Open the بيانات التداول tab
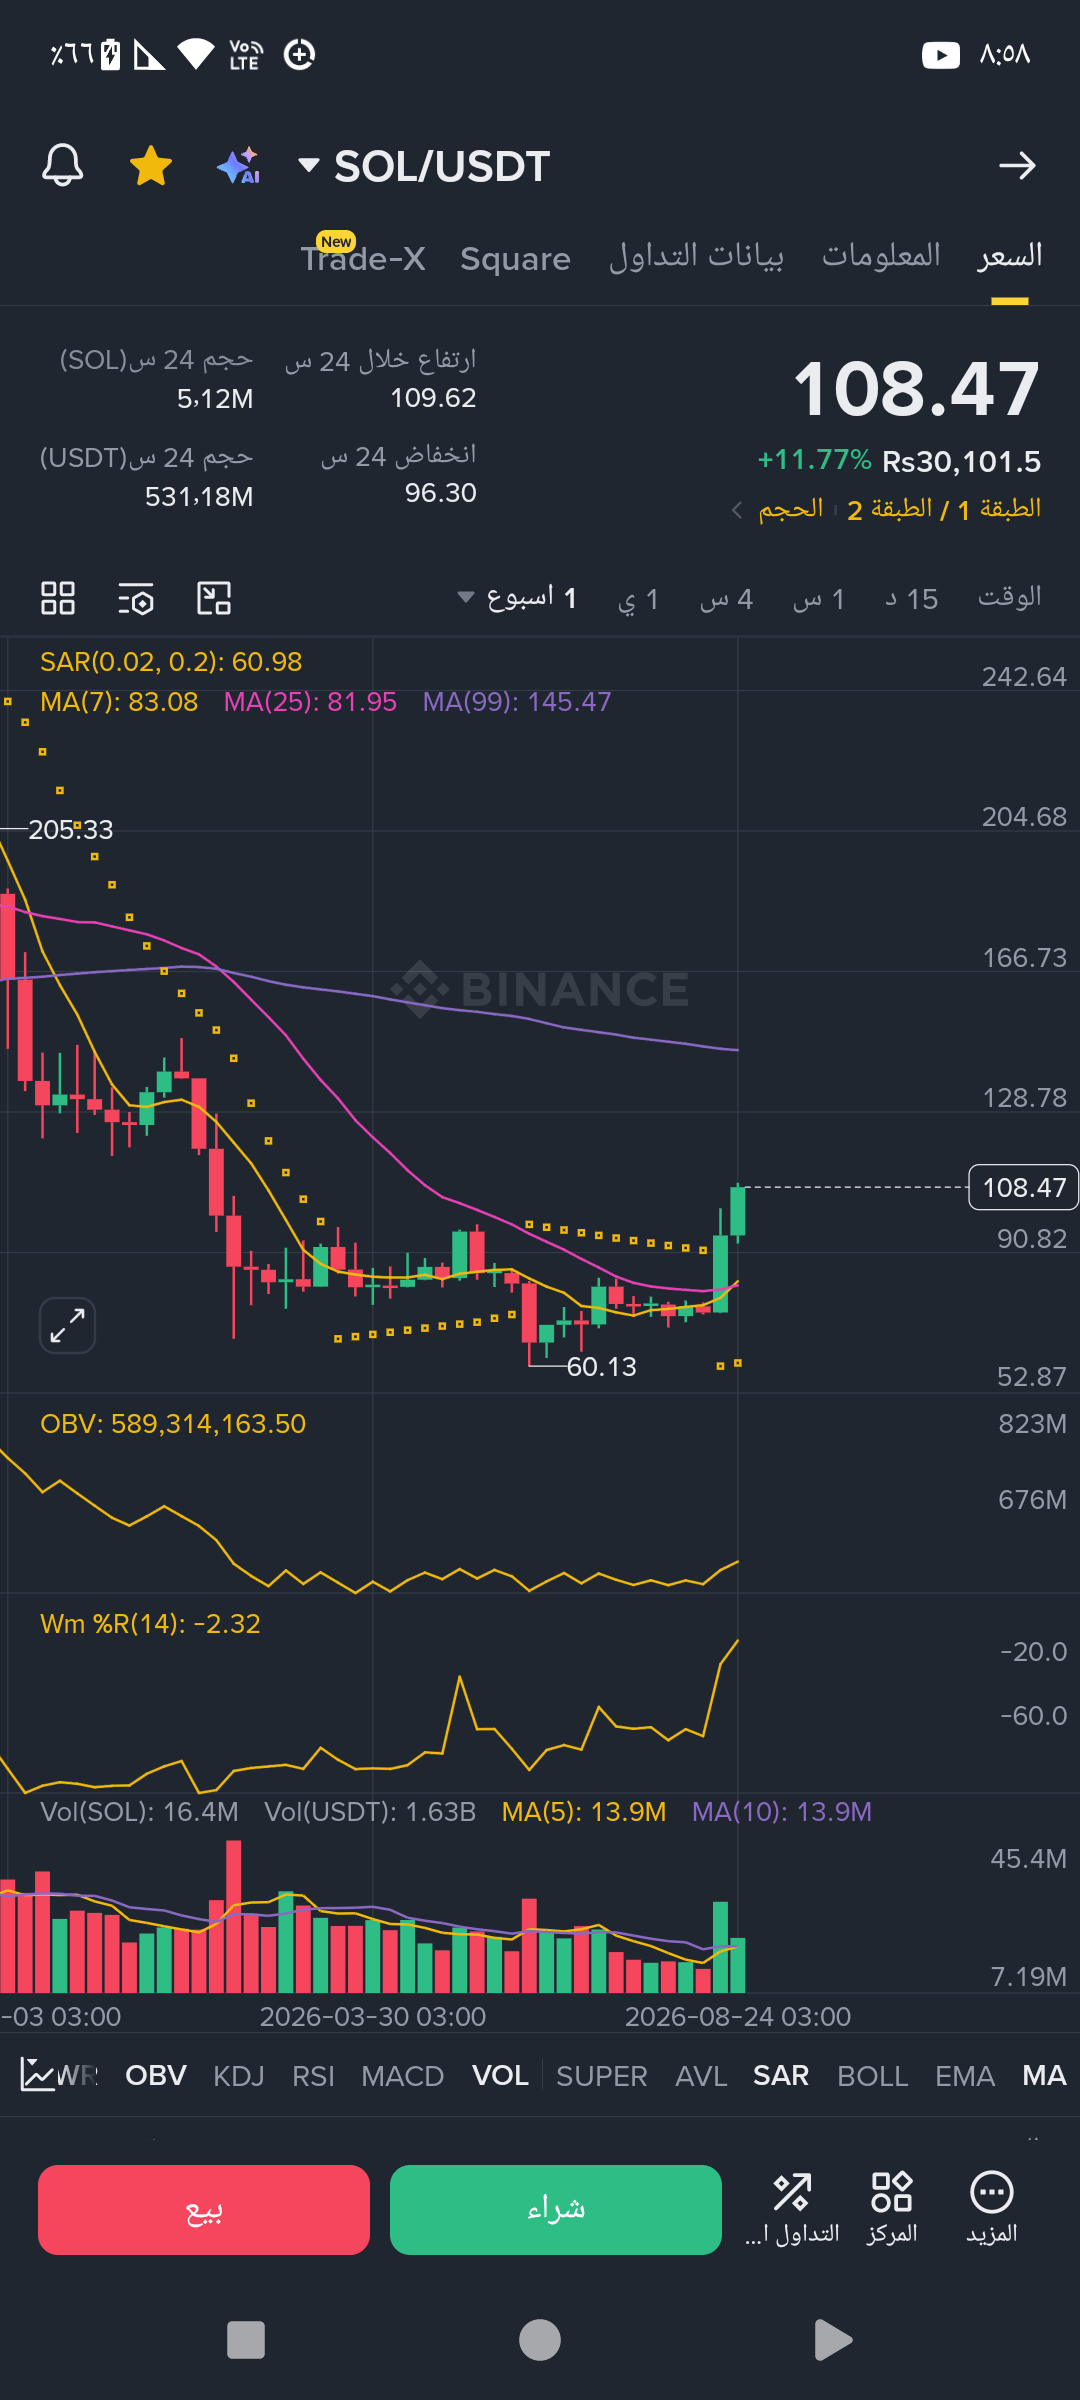The width and height of the screenshot is (1080, 2400). coord(696,257)
